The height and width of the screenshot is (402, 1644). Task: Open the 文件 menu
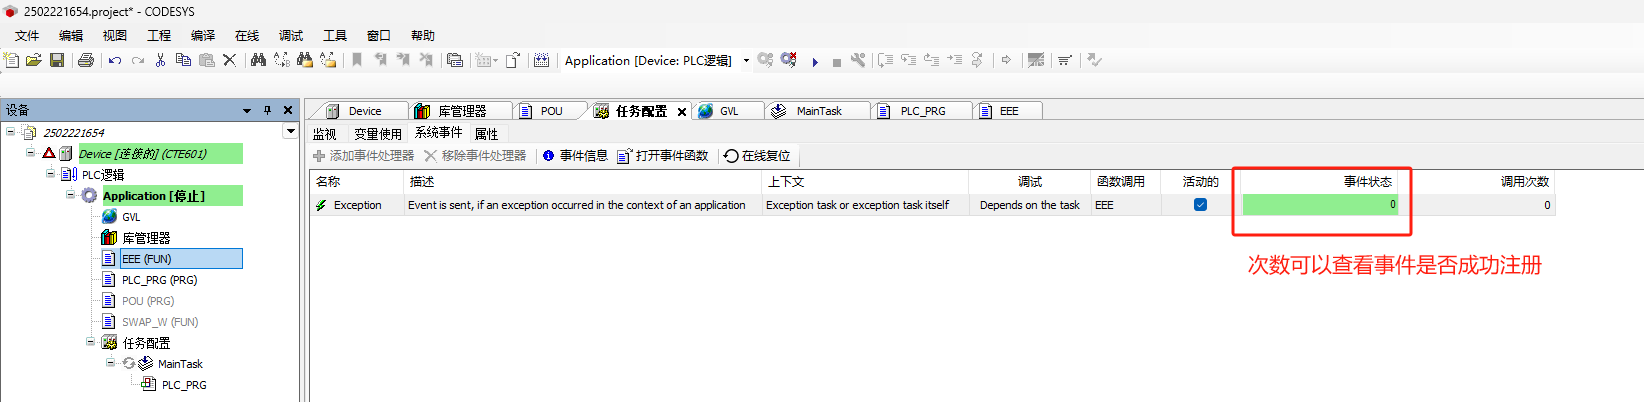tap(27, 35)
